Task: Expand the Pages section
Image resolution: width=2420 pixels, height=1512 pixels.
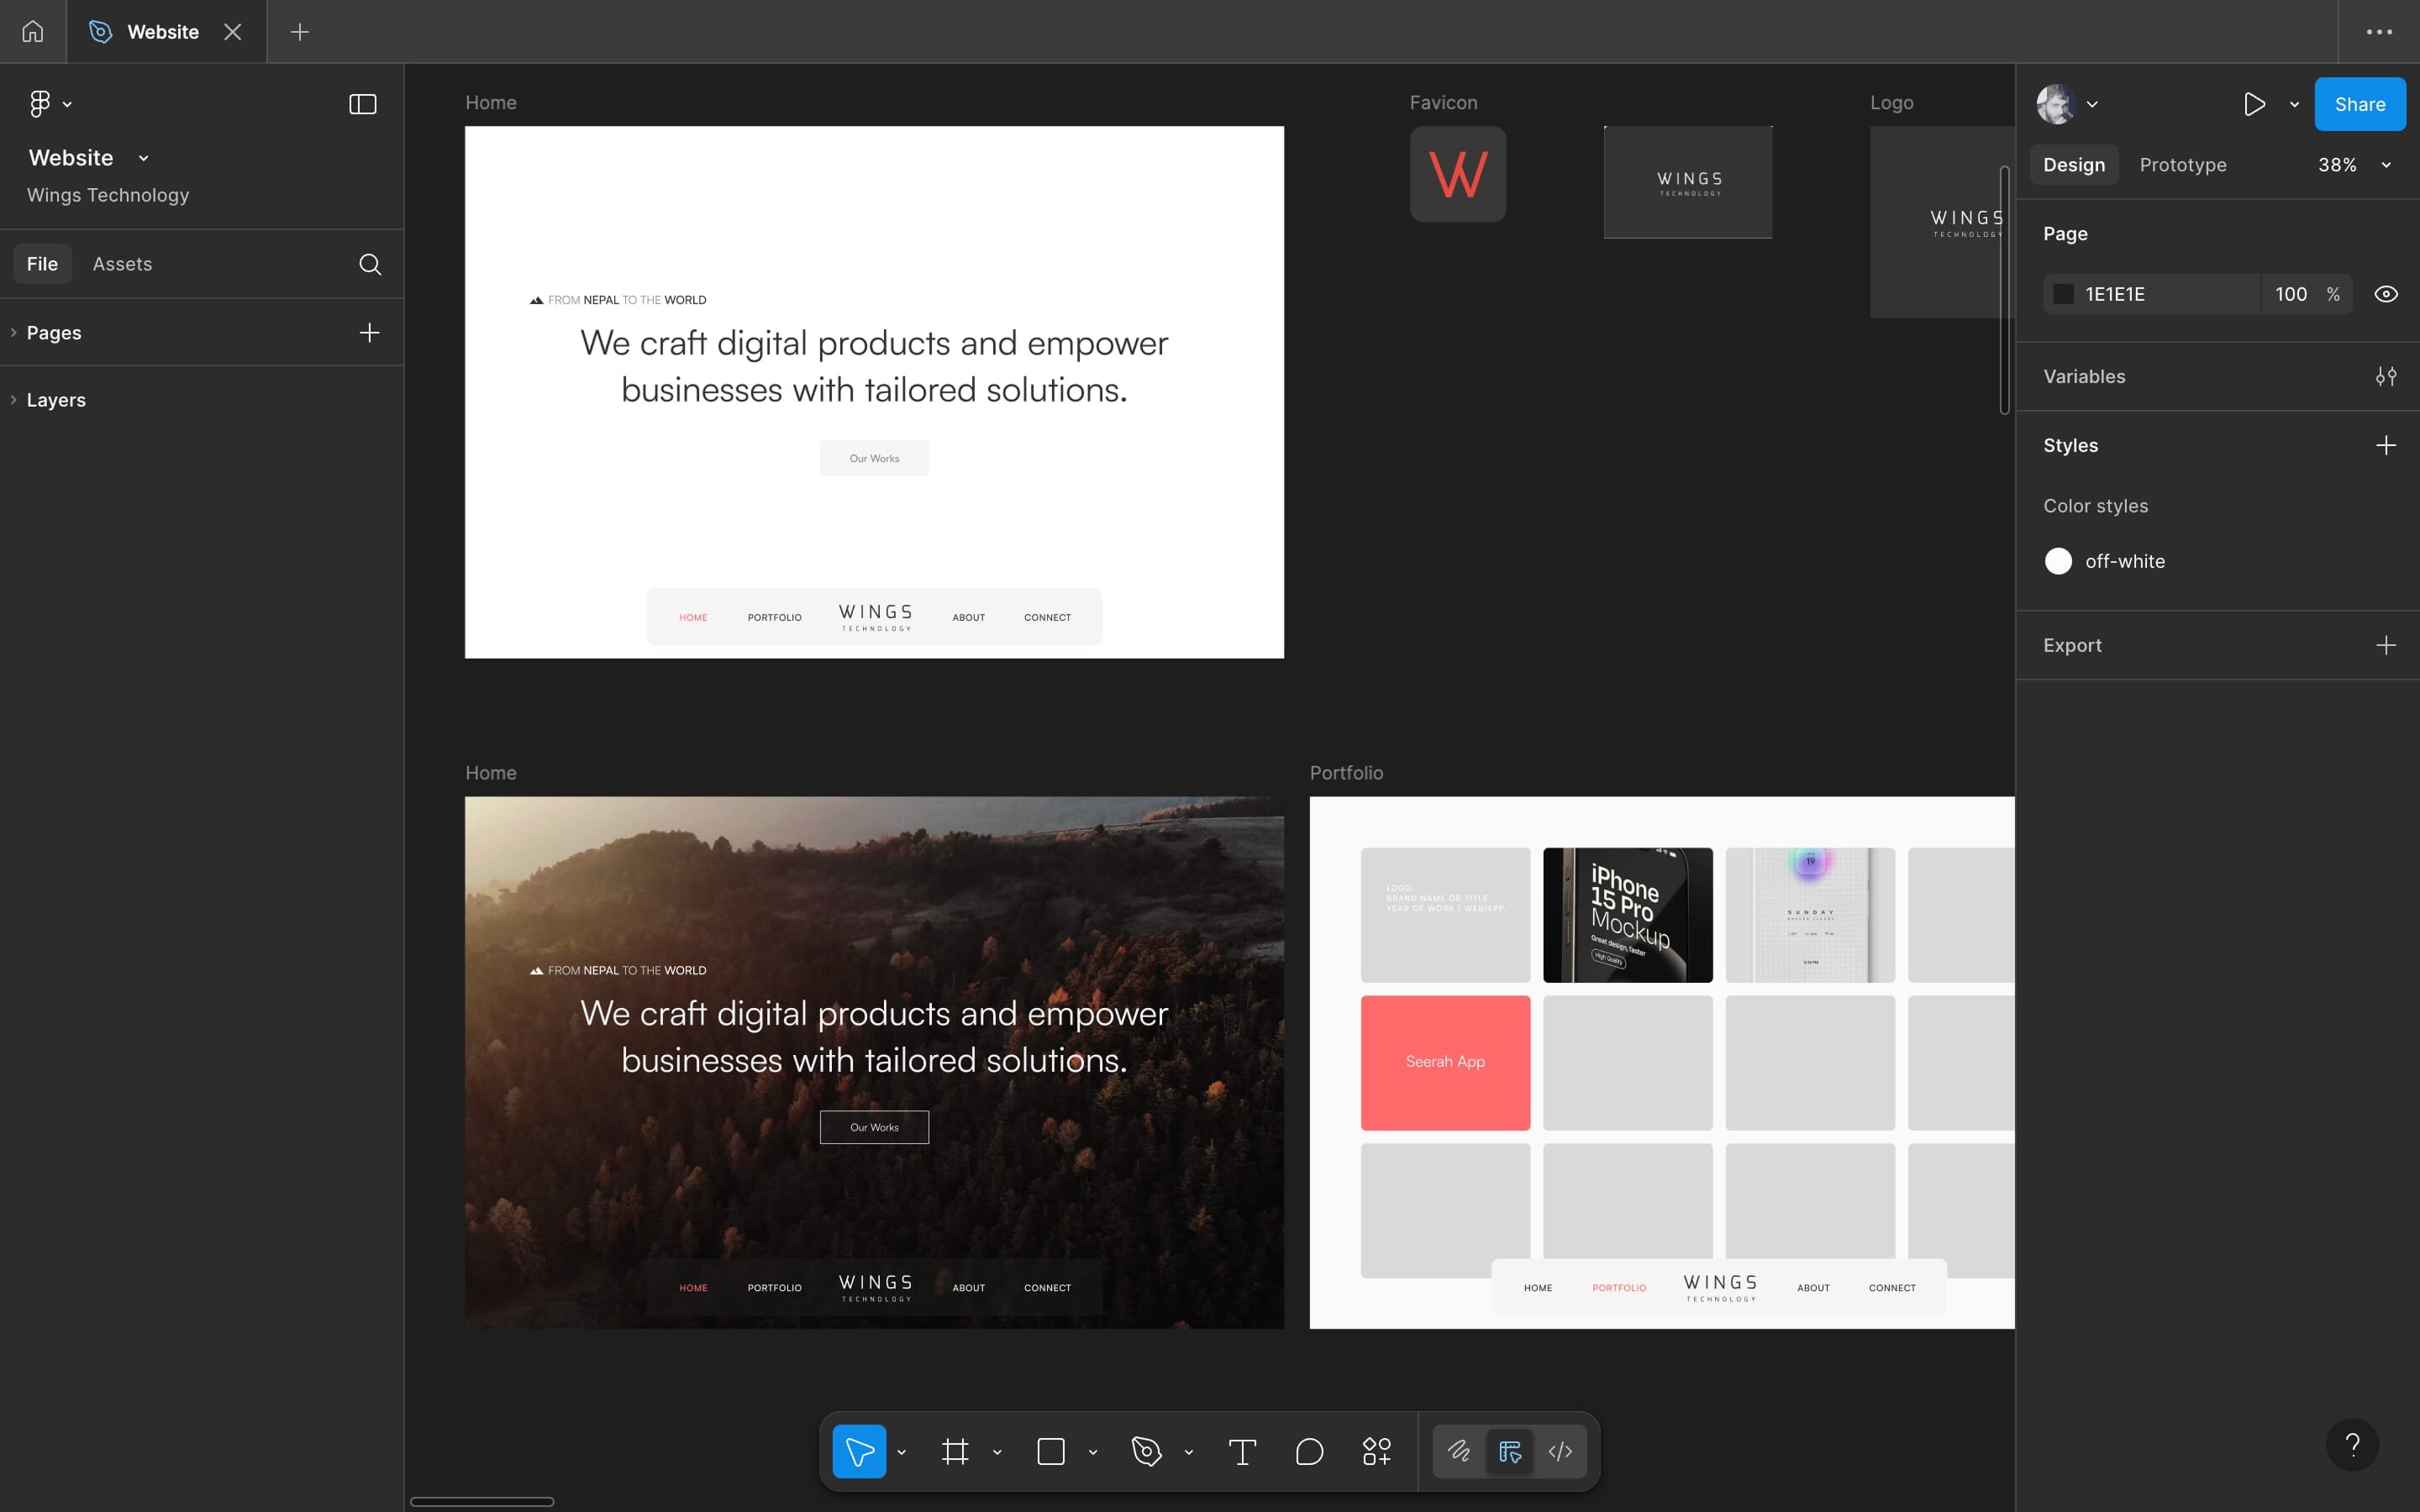Action: (x=12, y=332)
